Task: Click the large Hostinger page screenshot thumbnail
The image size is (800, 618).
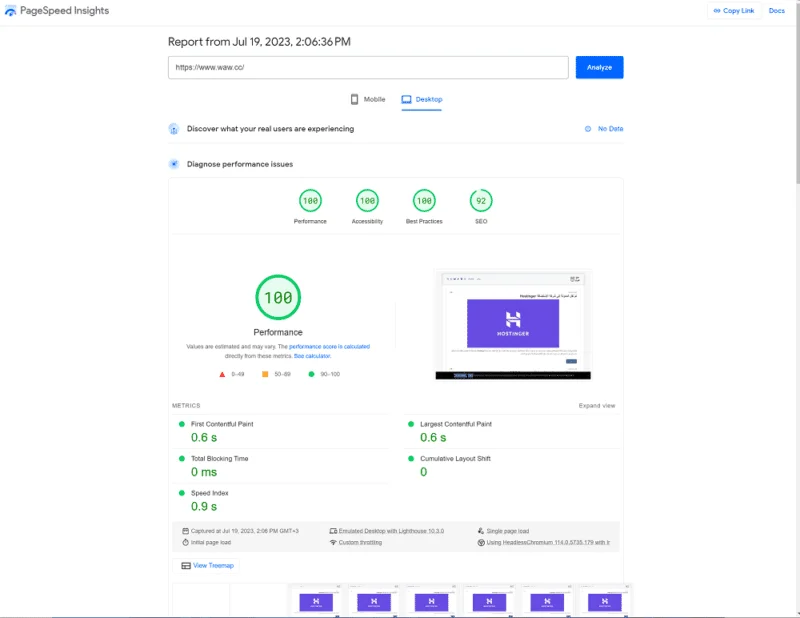Action: coord(513,325)
